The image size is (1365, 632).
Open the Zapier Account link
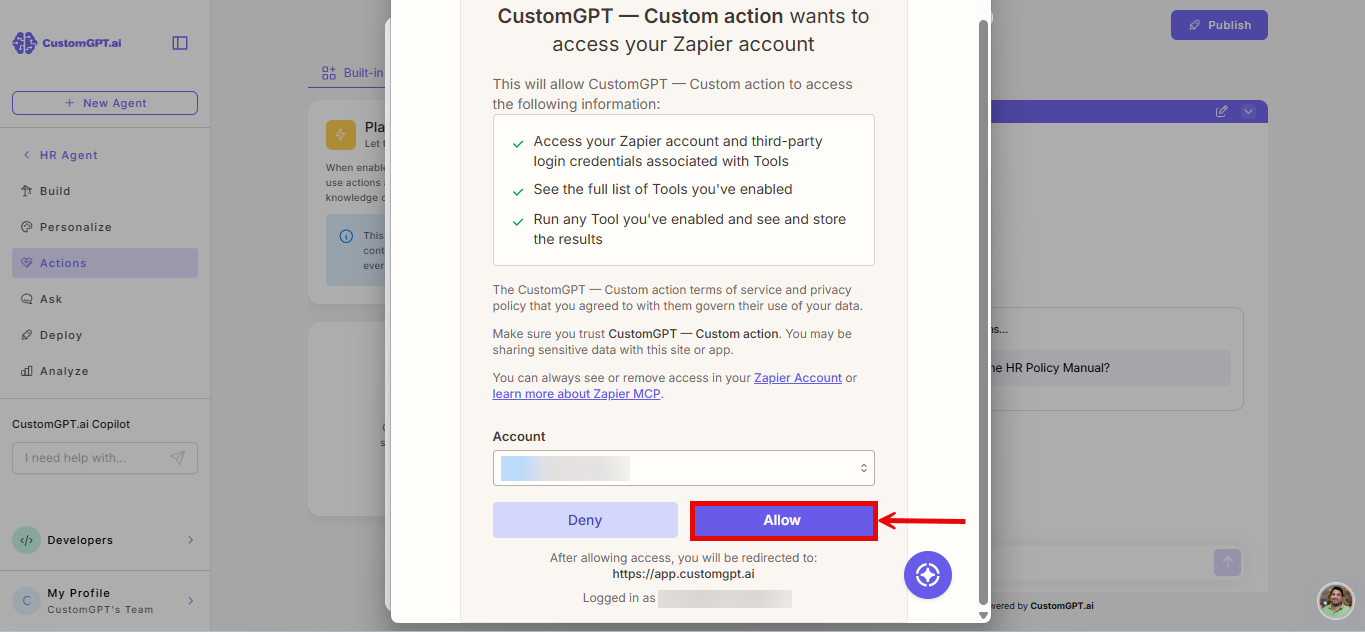[x=798, y=378]
